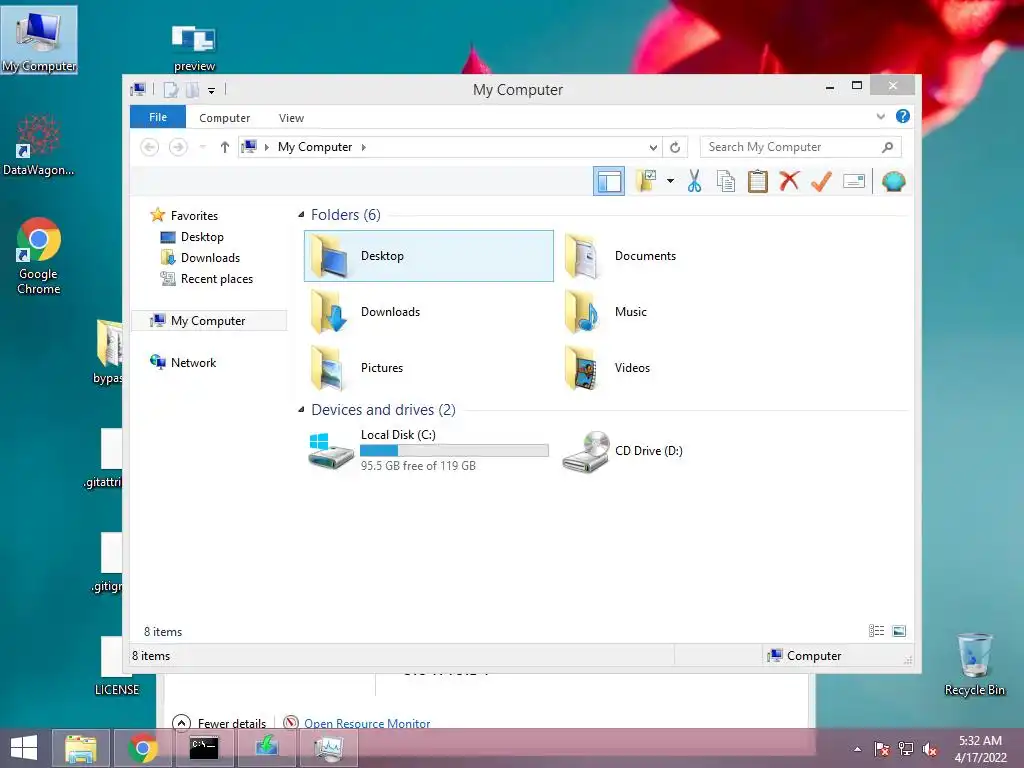This screenshot has height=768, width=1024.
Task: Click the Search My Computer field
Action: point(801,147)
